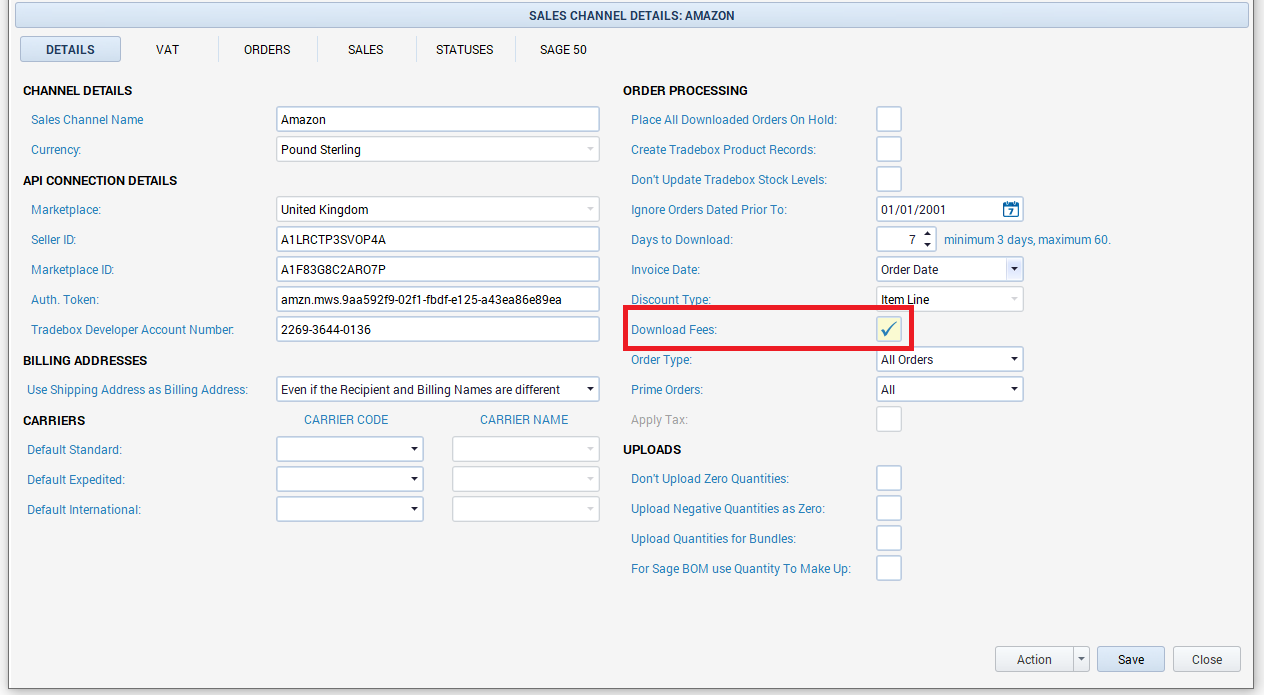
Task: Tick Place All Downloaded Orders On Hold
Action: coord(889,119)
